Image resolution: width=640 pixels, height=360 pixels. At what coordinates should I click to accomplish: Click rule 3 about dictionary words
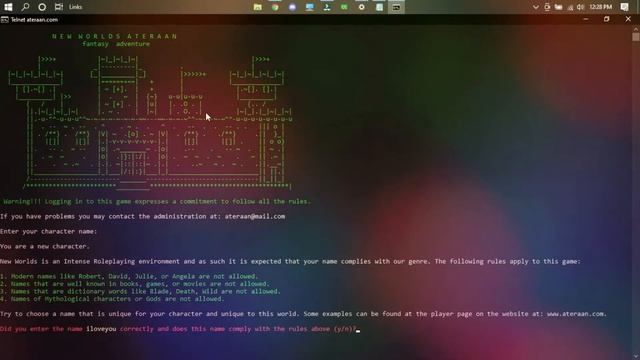point(140,291)
